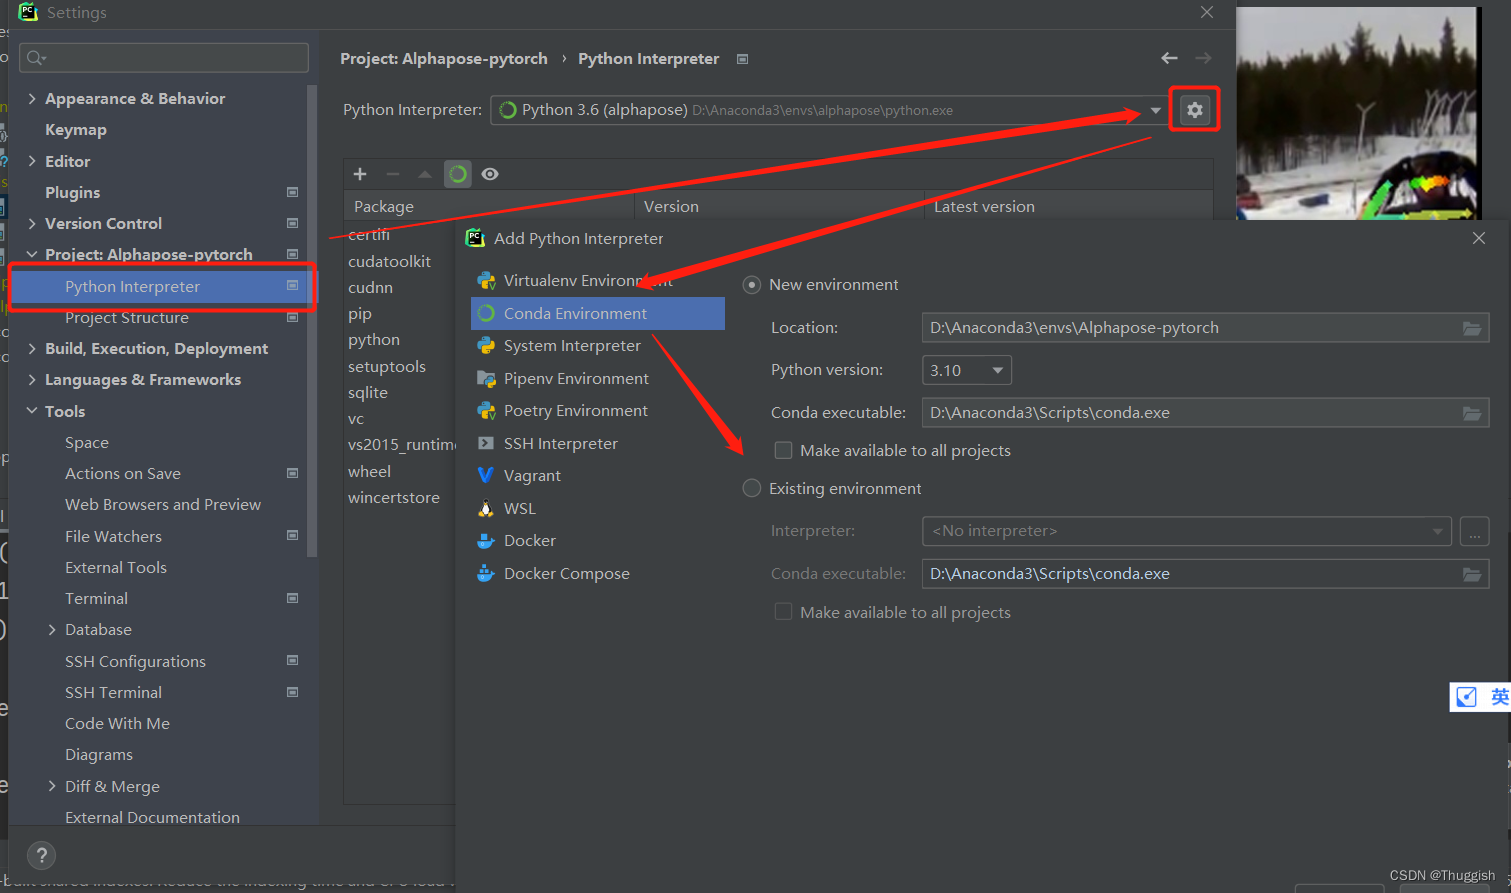Viewport: 1511px width, 893px height.
Task: Choose Docker interpreter type
Action: click(x=598, y=541)
